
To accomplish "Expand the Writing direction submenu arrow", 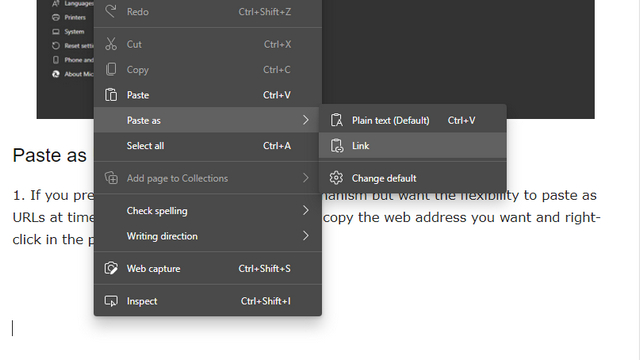I will tap(306, 236).
